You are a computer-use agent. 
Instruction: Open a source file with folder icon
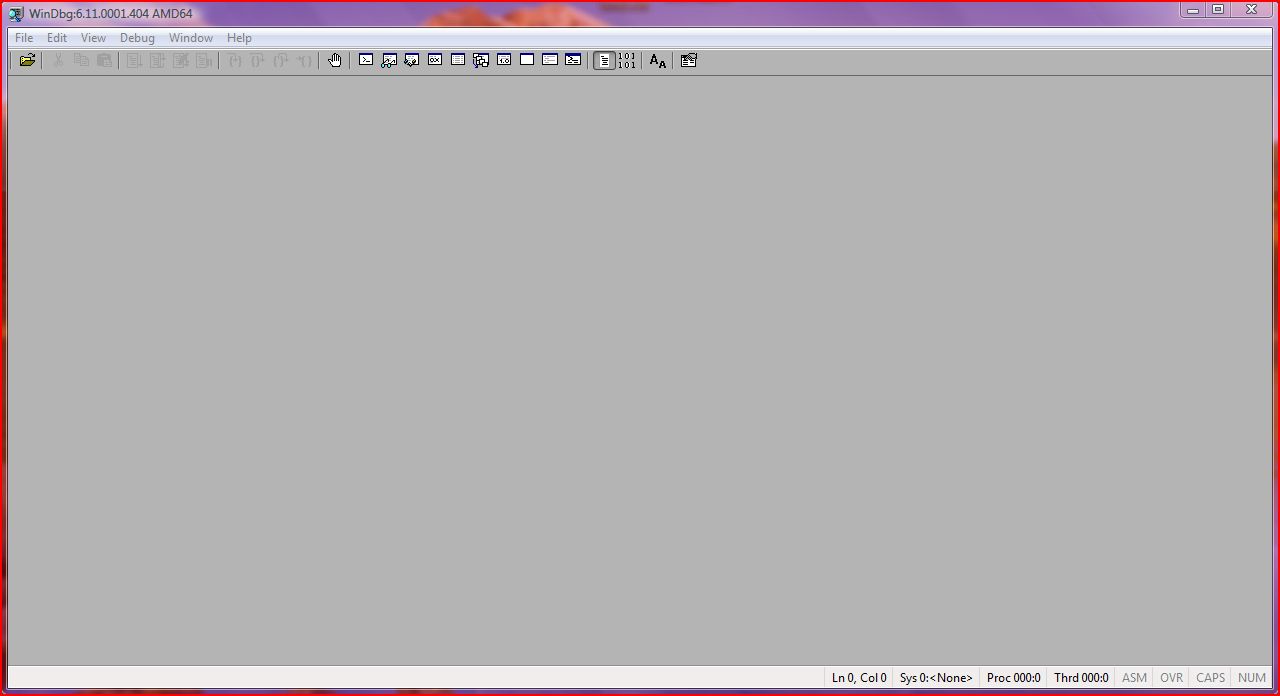tap(27, 60)
